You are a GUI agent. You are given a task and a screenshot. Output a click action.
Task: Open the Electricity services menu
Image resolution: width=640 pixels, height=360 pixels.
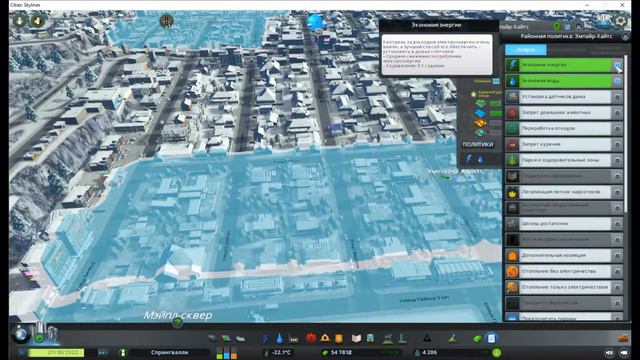click(x=266, y=338)
